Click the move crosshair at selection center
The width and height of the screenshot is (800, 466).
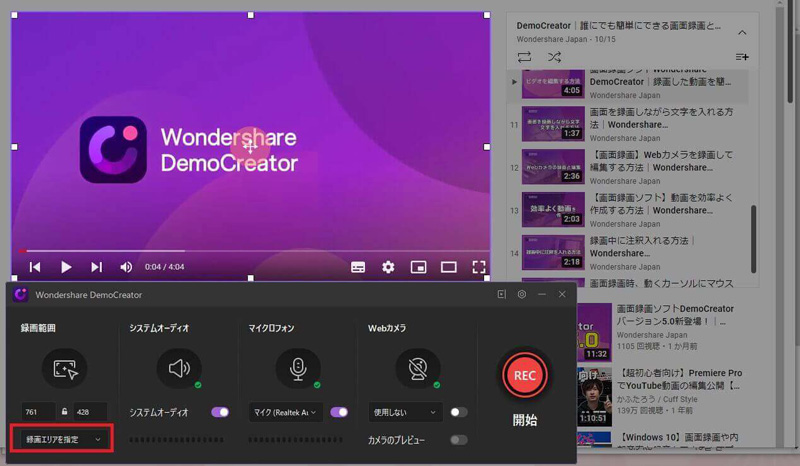250,147
